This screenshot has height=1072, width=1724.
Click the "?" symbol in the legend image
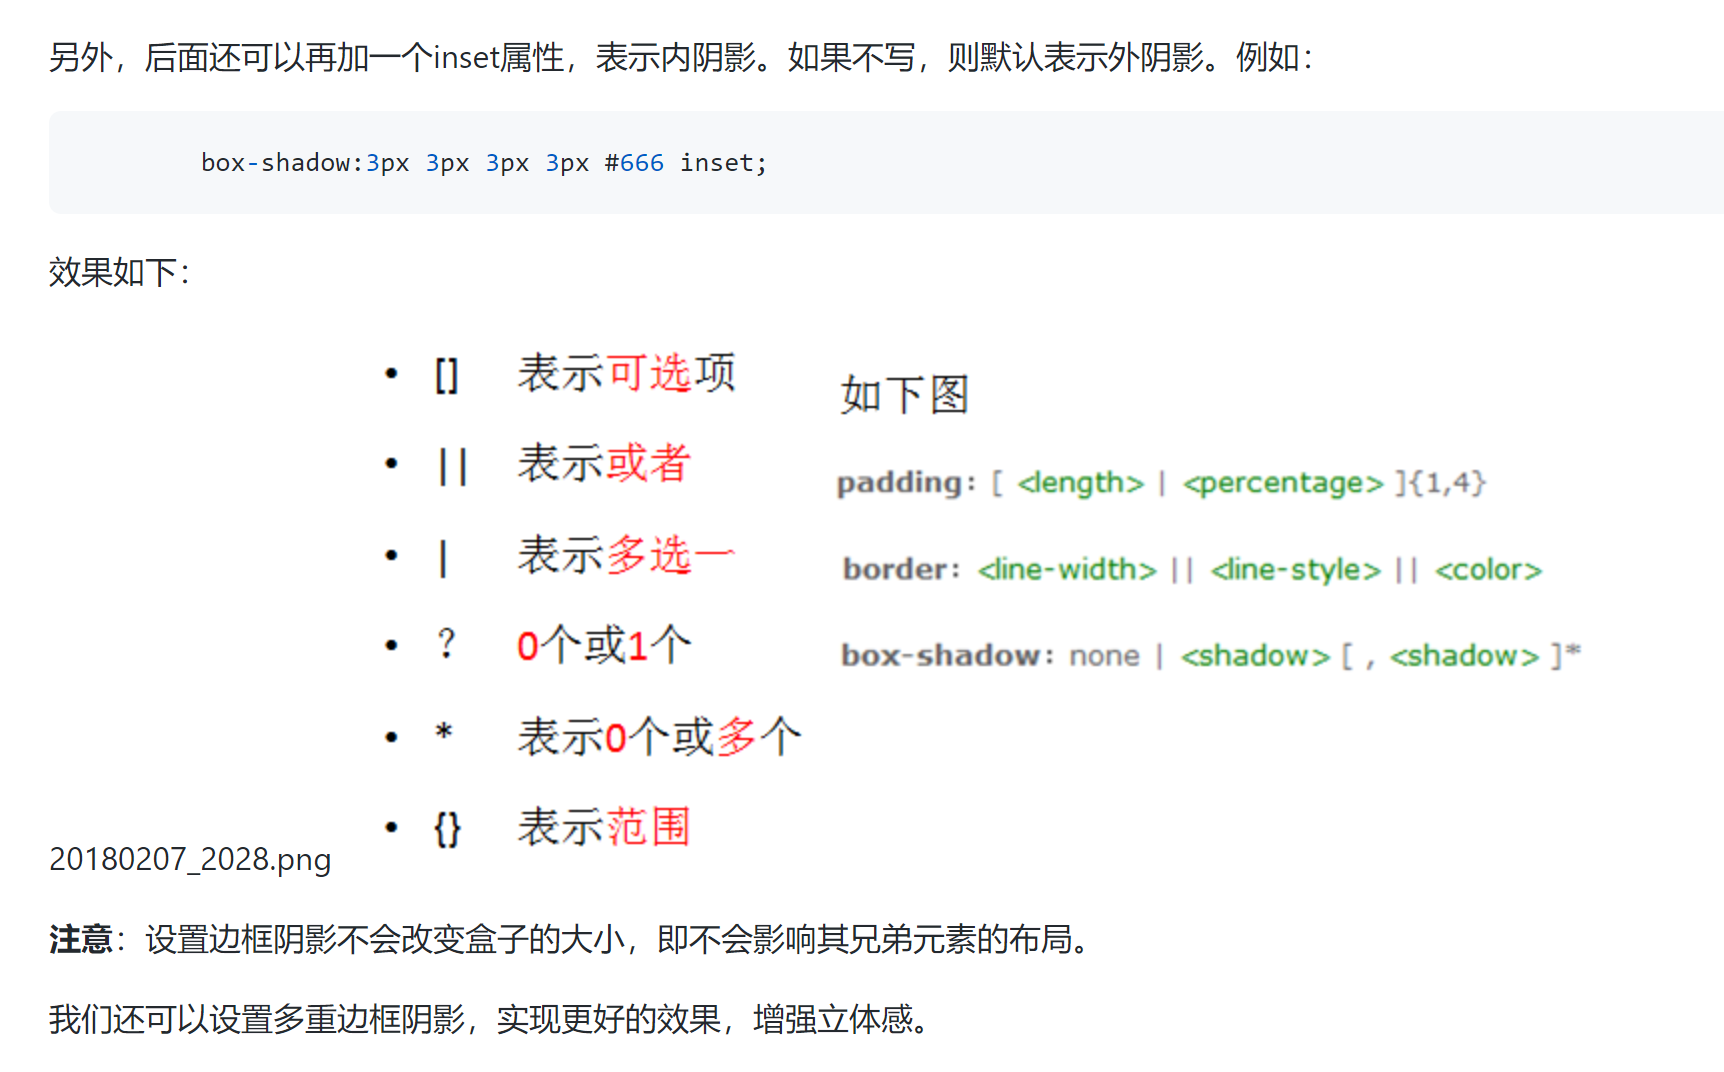click(x=446, y=644)
